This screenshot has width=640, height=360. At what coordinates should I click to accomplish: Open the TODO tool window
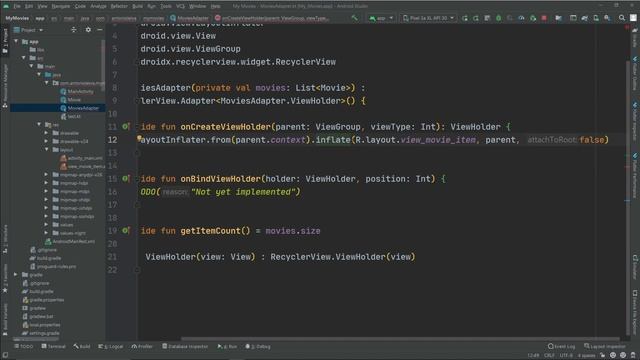pyautogui.click(x=24, y=347)
